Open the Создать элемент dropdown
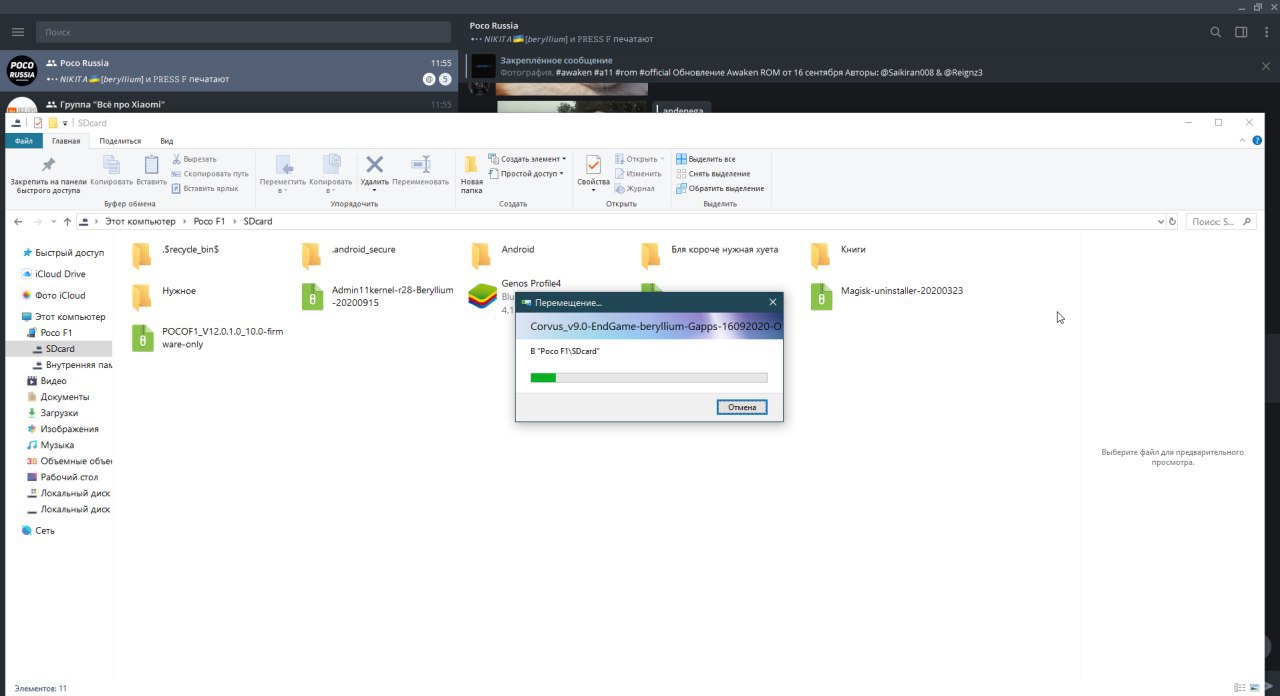Image resolution: width=1280 pixels, height=696 pixels. 527,159
